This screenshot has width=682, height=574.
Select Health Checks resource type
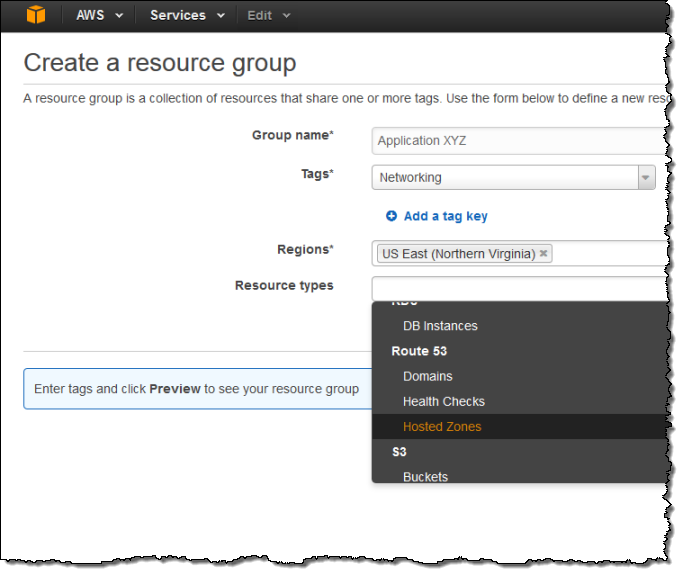[443, 402]
